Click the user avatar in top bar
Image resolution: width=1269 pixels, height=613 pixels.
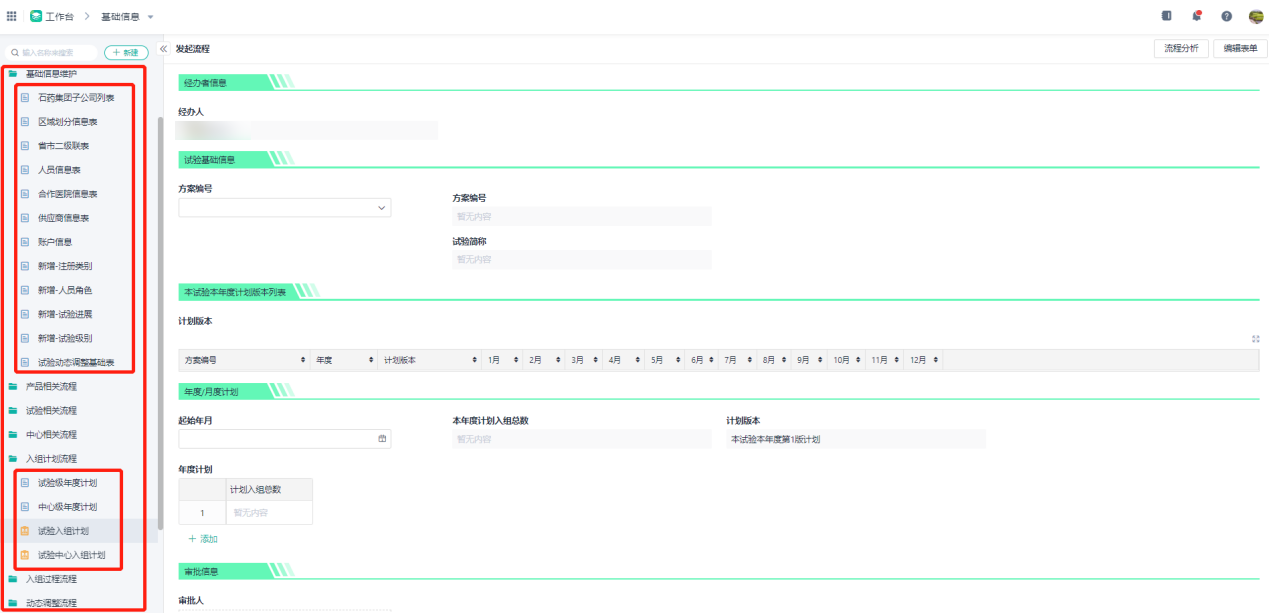tap(1255, 16)
